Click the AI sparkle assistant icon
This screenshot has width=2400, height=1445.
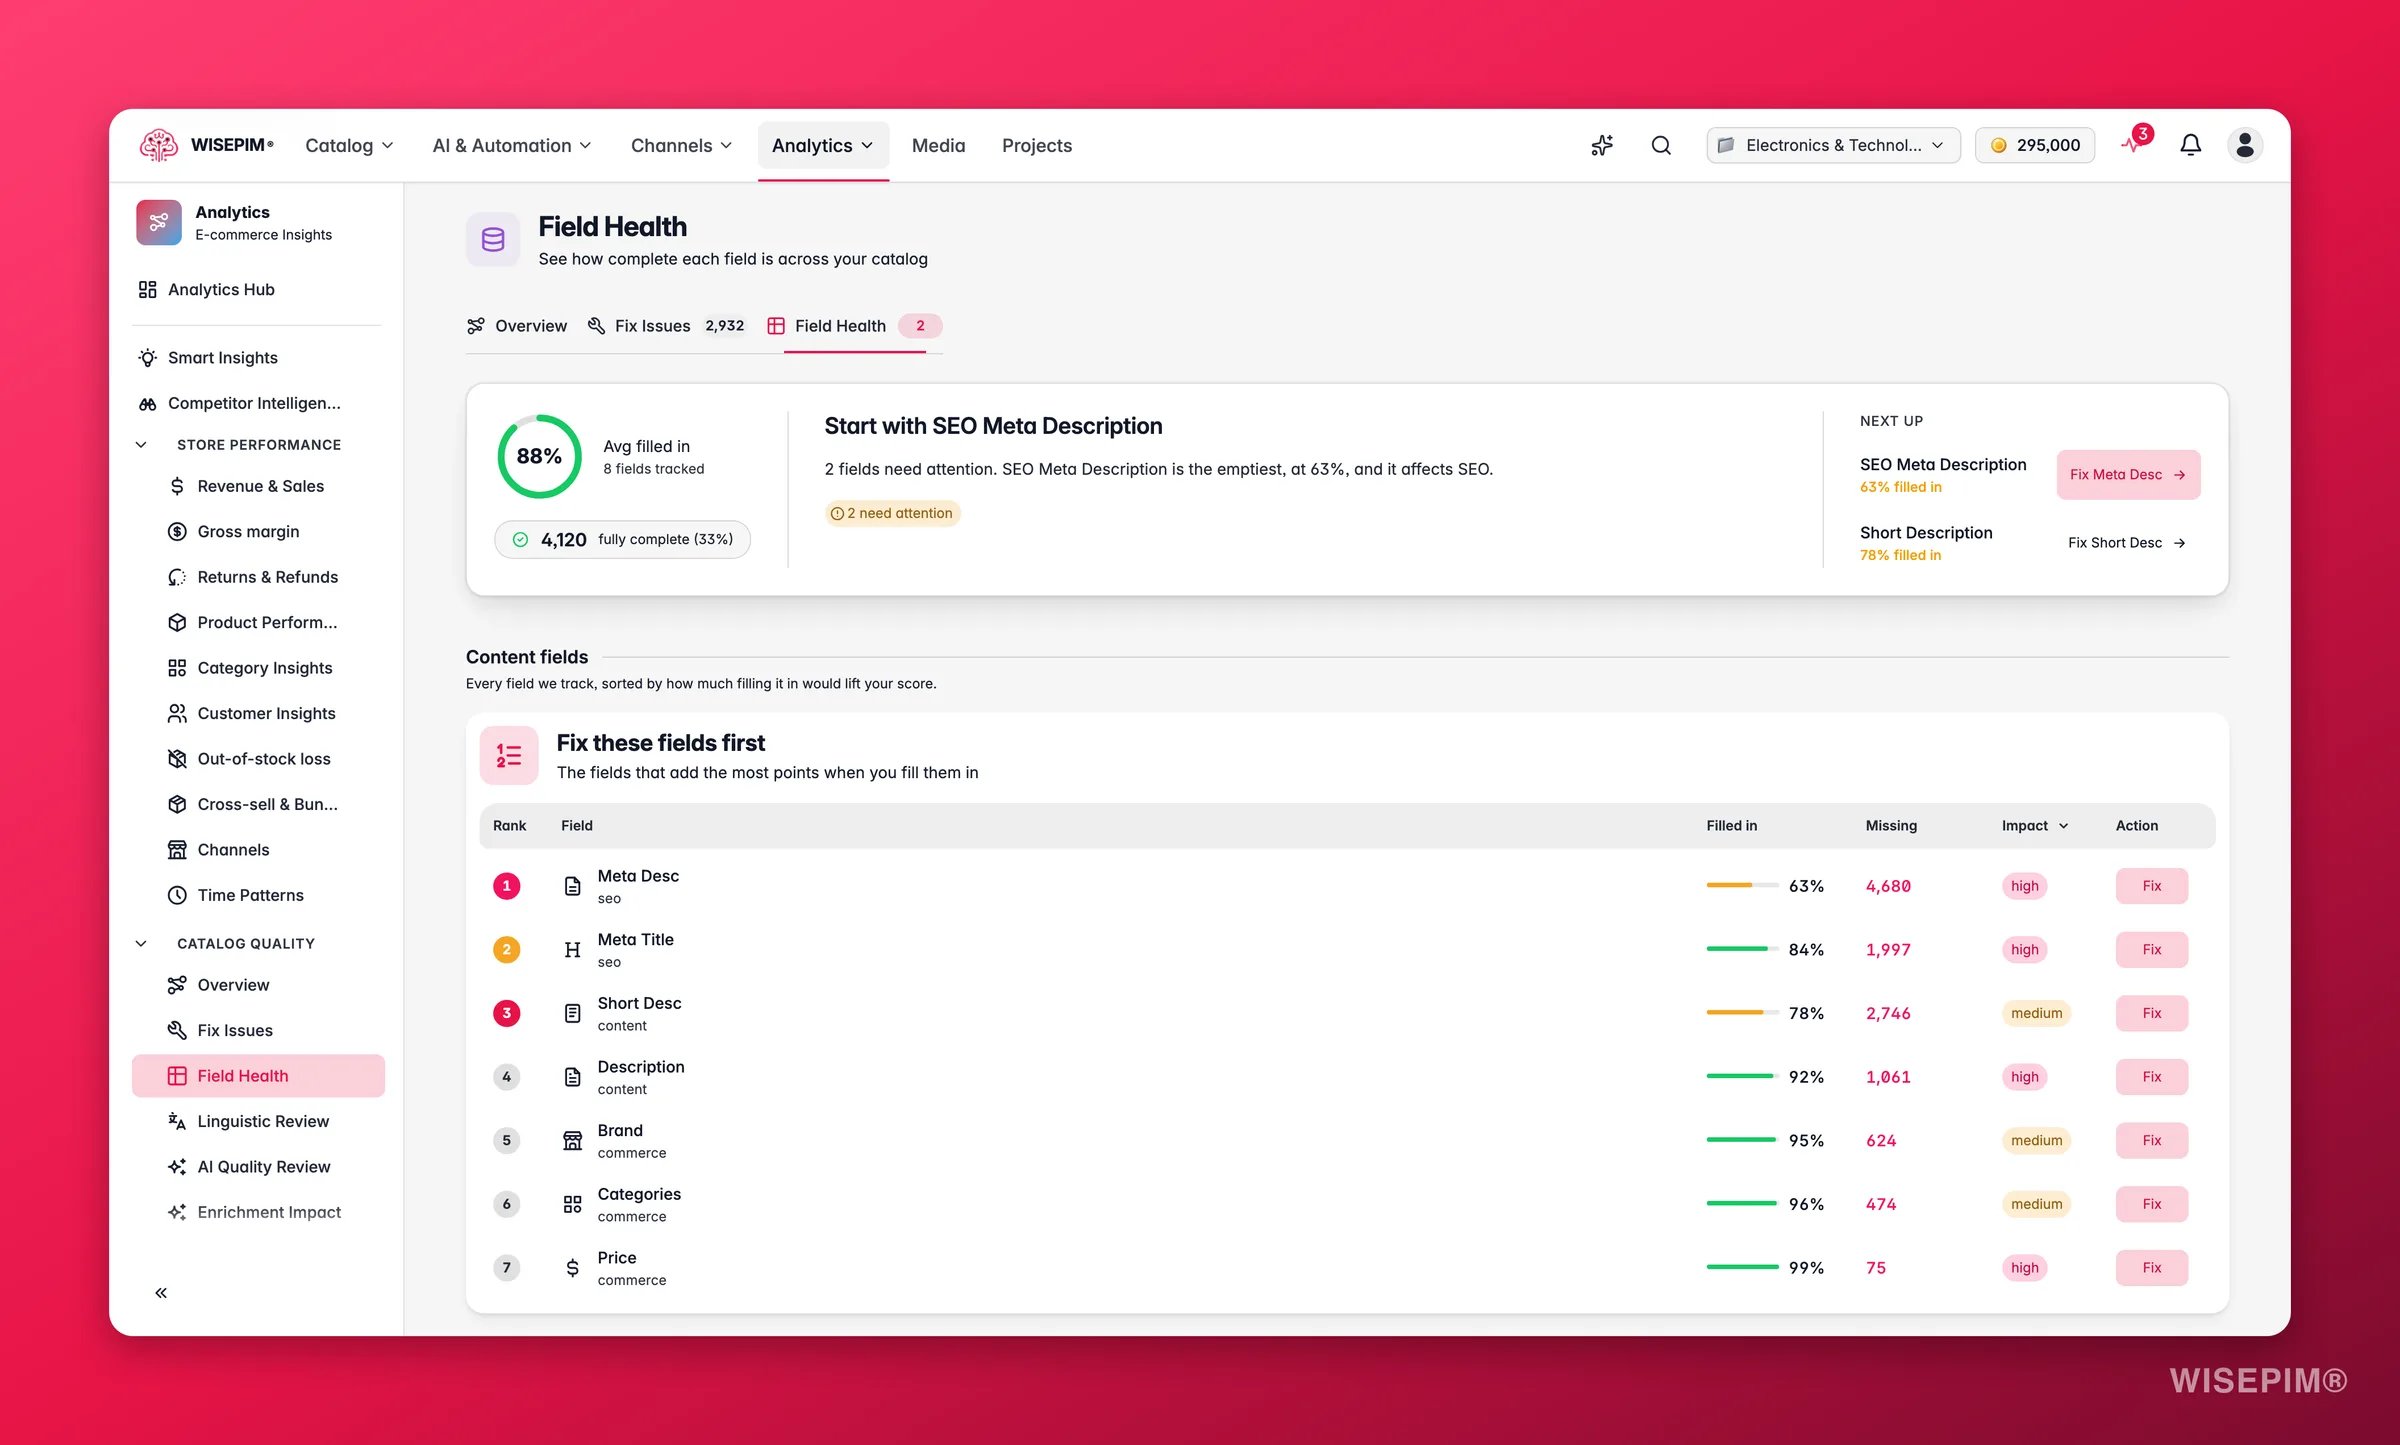coord(1602,145)
